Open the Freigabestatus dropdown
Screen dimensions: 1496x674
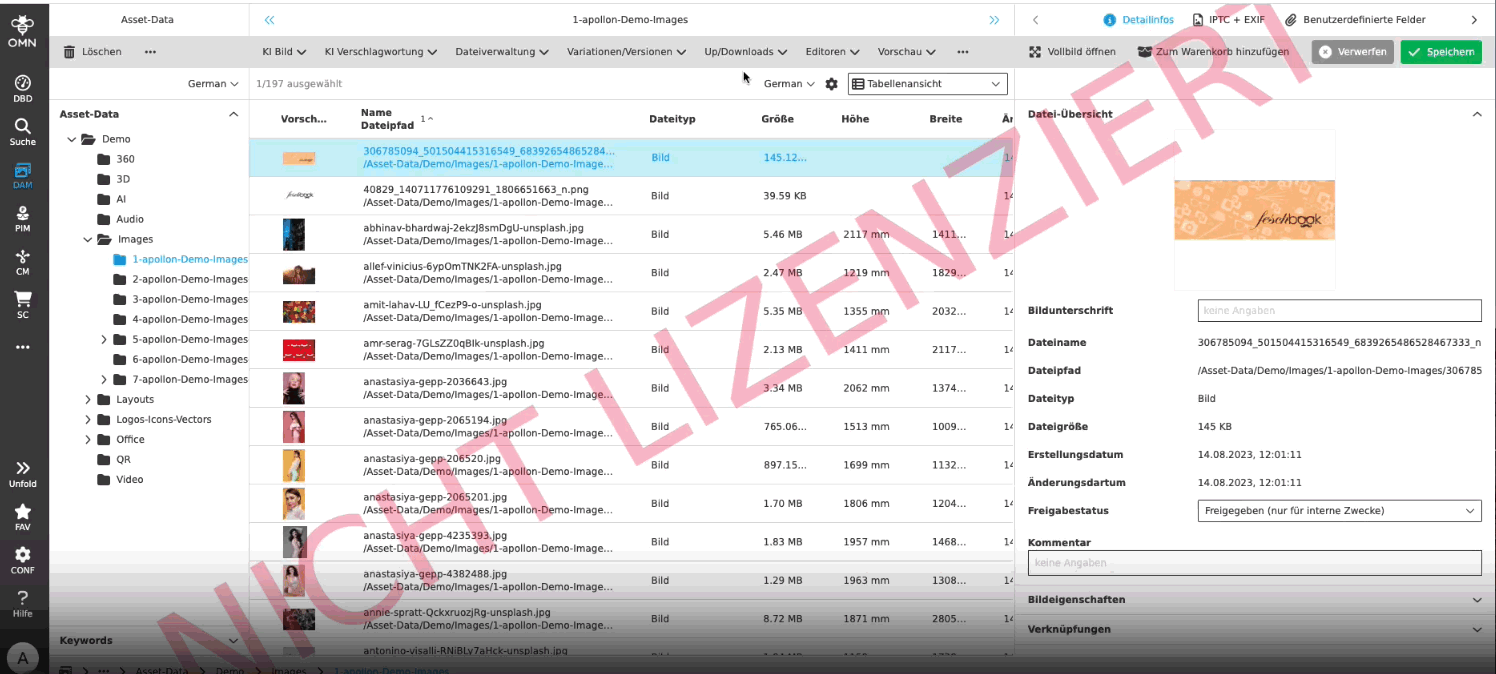click(1339, 510)
